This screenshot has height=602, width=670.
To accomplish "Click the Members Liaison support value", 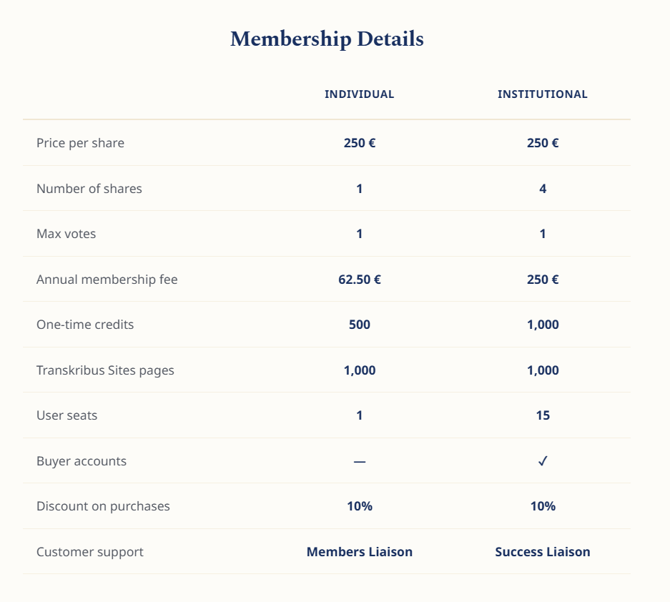I will point(359,552).
